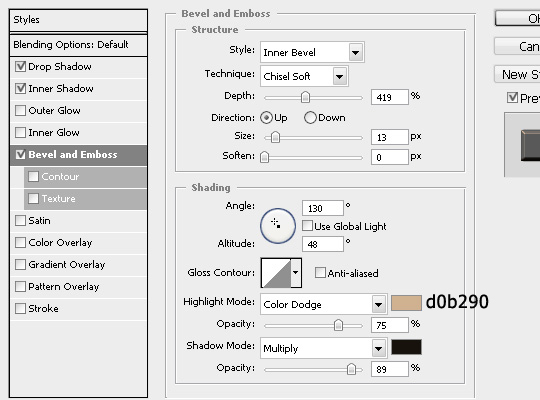Image resolution: width=540 pixels, height=400 pixels.
Task: Select the Outer Glow style row label
Action: coord(54,111)
